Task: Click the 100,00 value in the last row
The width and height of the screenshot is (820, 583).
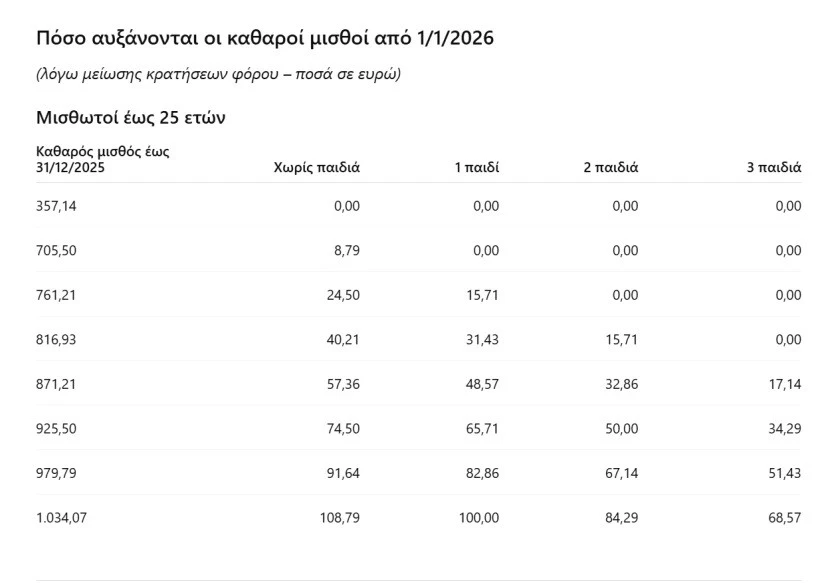Action: (478, 518)
